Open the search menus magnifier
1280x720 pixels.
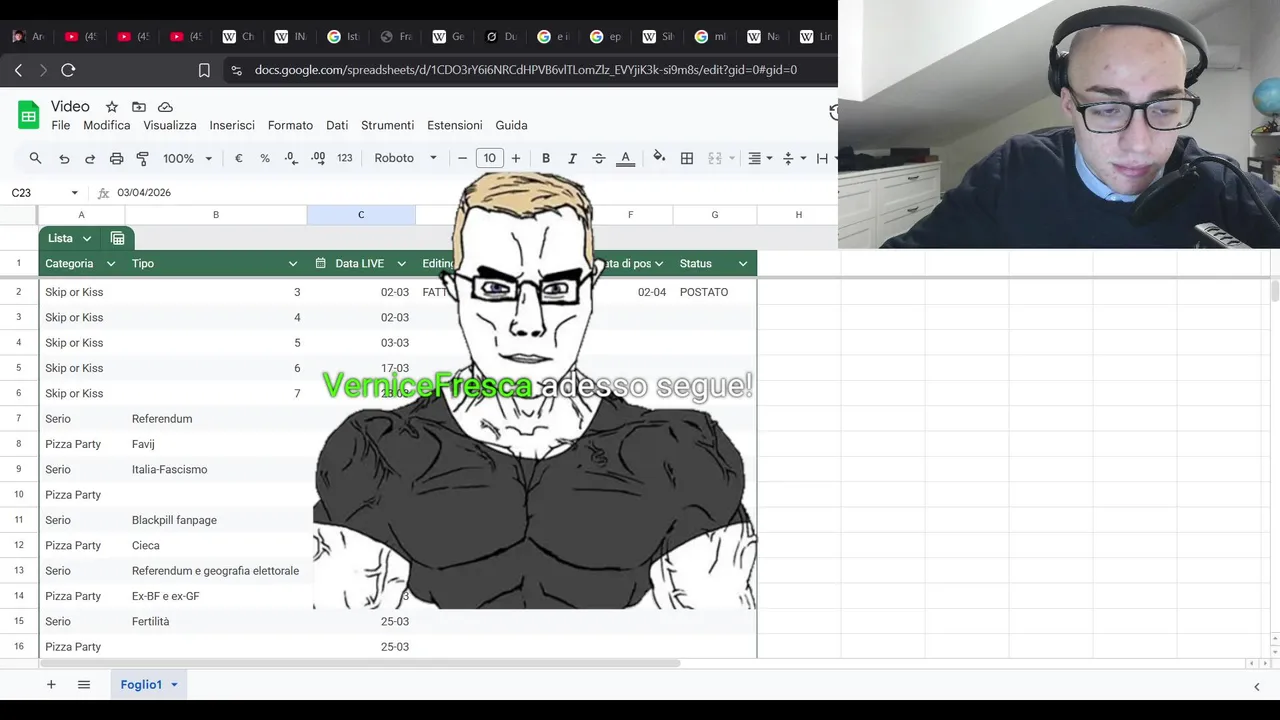(35, 158)
